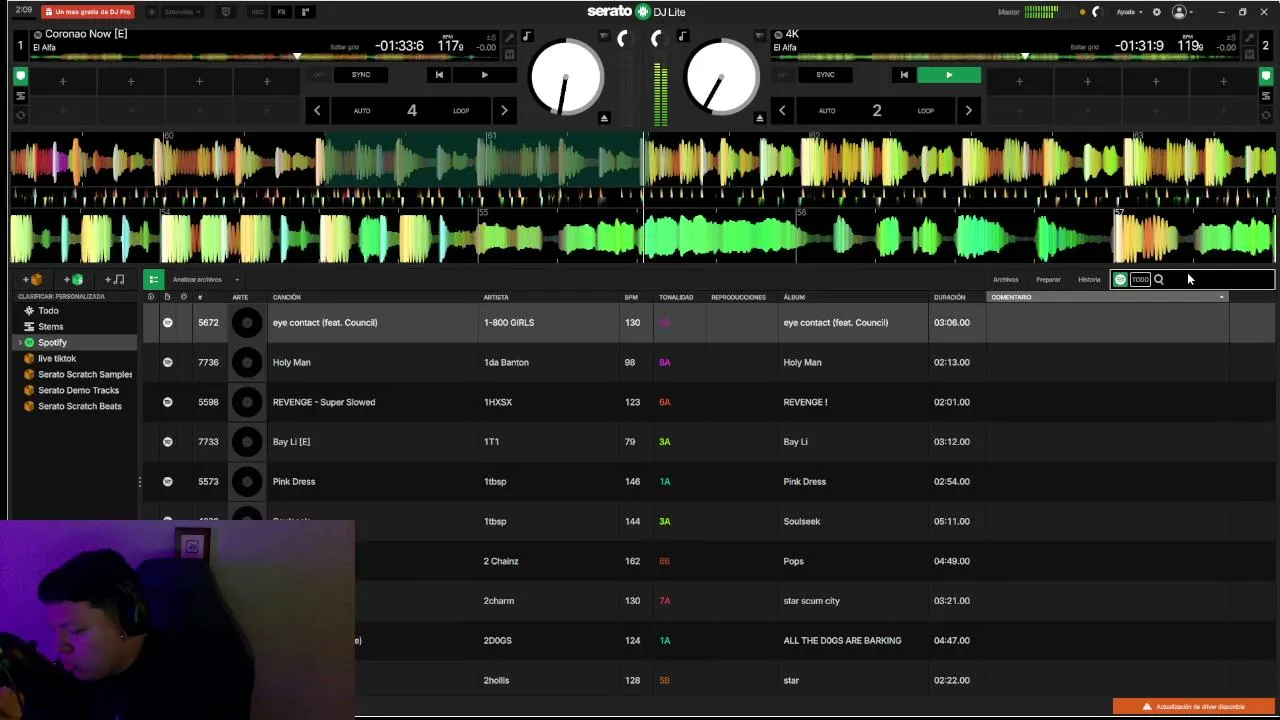
Task: Toggle auto loop 4 on deck 1
Action: 411,111
